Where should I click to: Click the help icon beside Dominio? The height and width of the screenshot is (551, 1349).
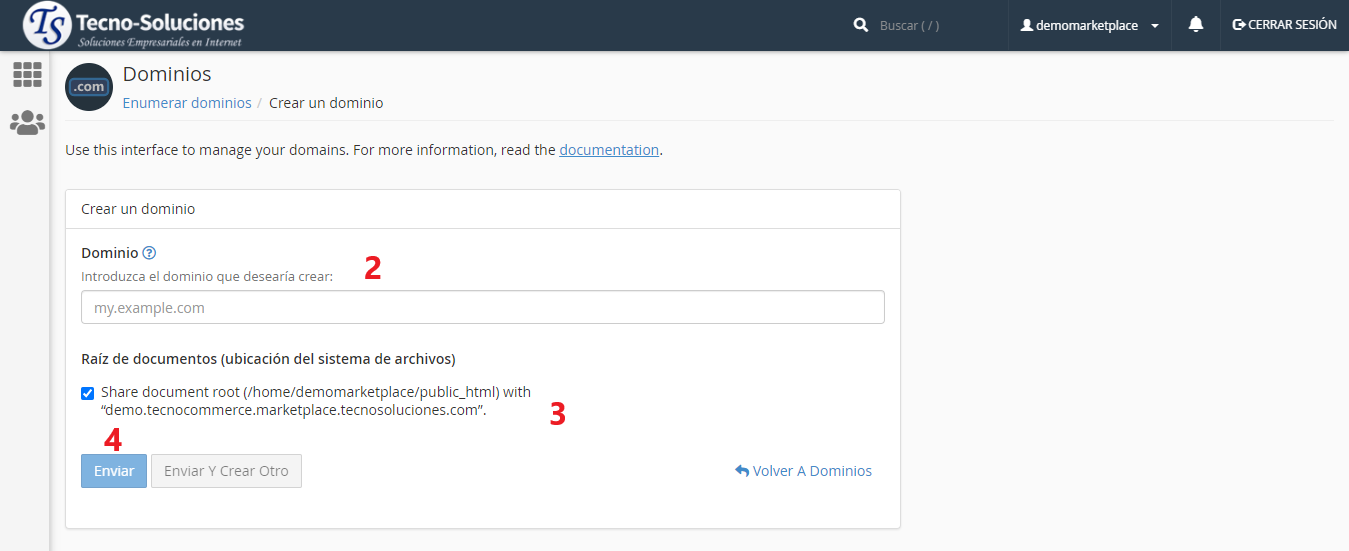click(149, 253)
